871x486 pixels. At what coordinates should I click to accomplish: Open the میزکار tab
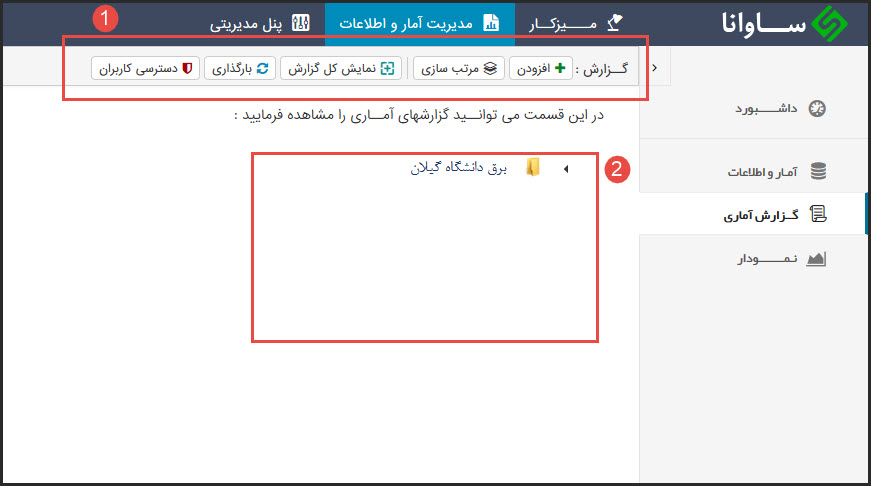[x=576, y=23]
